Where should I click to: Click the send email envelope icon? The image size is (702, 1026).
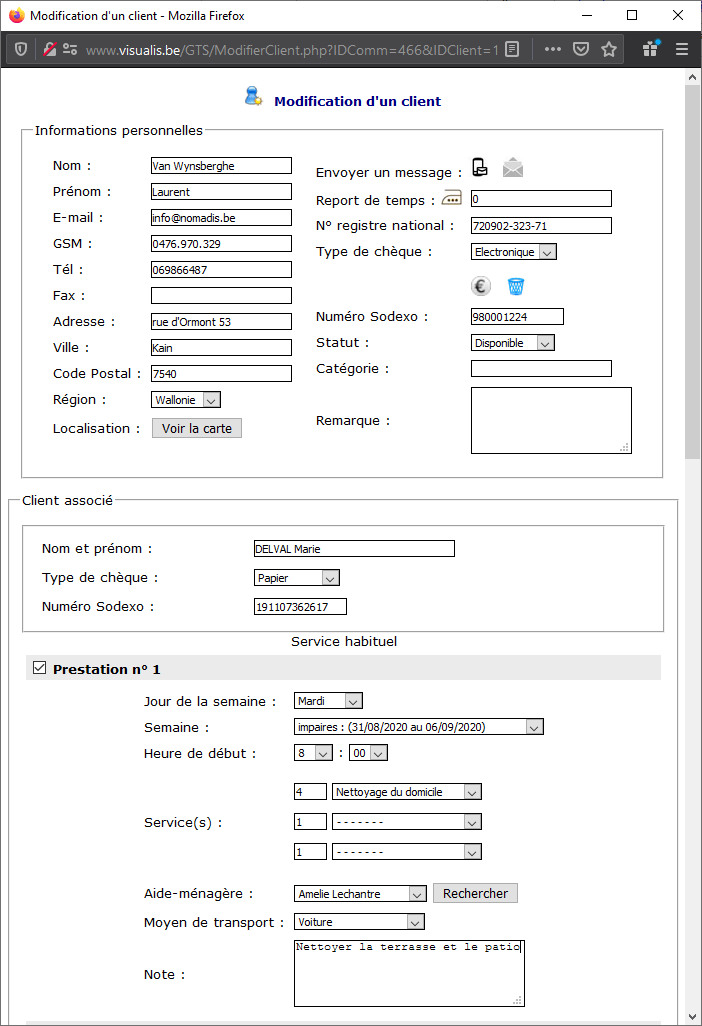point(513,168)
